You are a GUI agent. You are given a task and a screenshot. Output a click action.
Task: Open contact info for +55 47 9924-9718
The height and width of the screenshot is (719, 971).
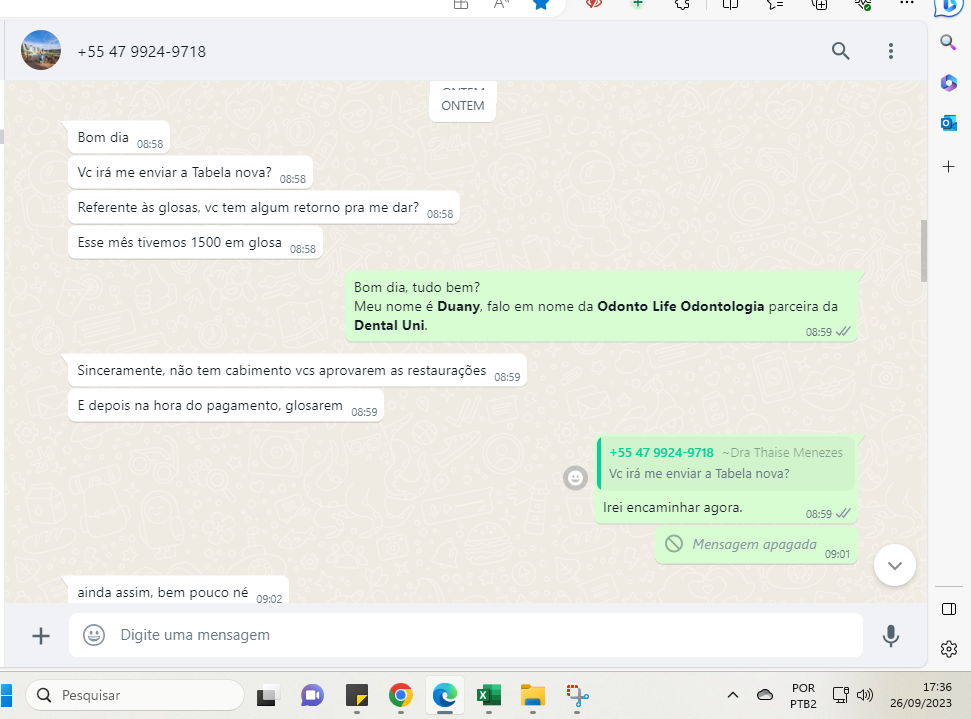coord(141,51)
